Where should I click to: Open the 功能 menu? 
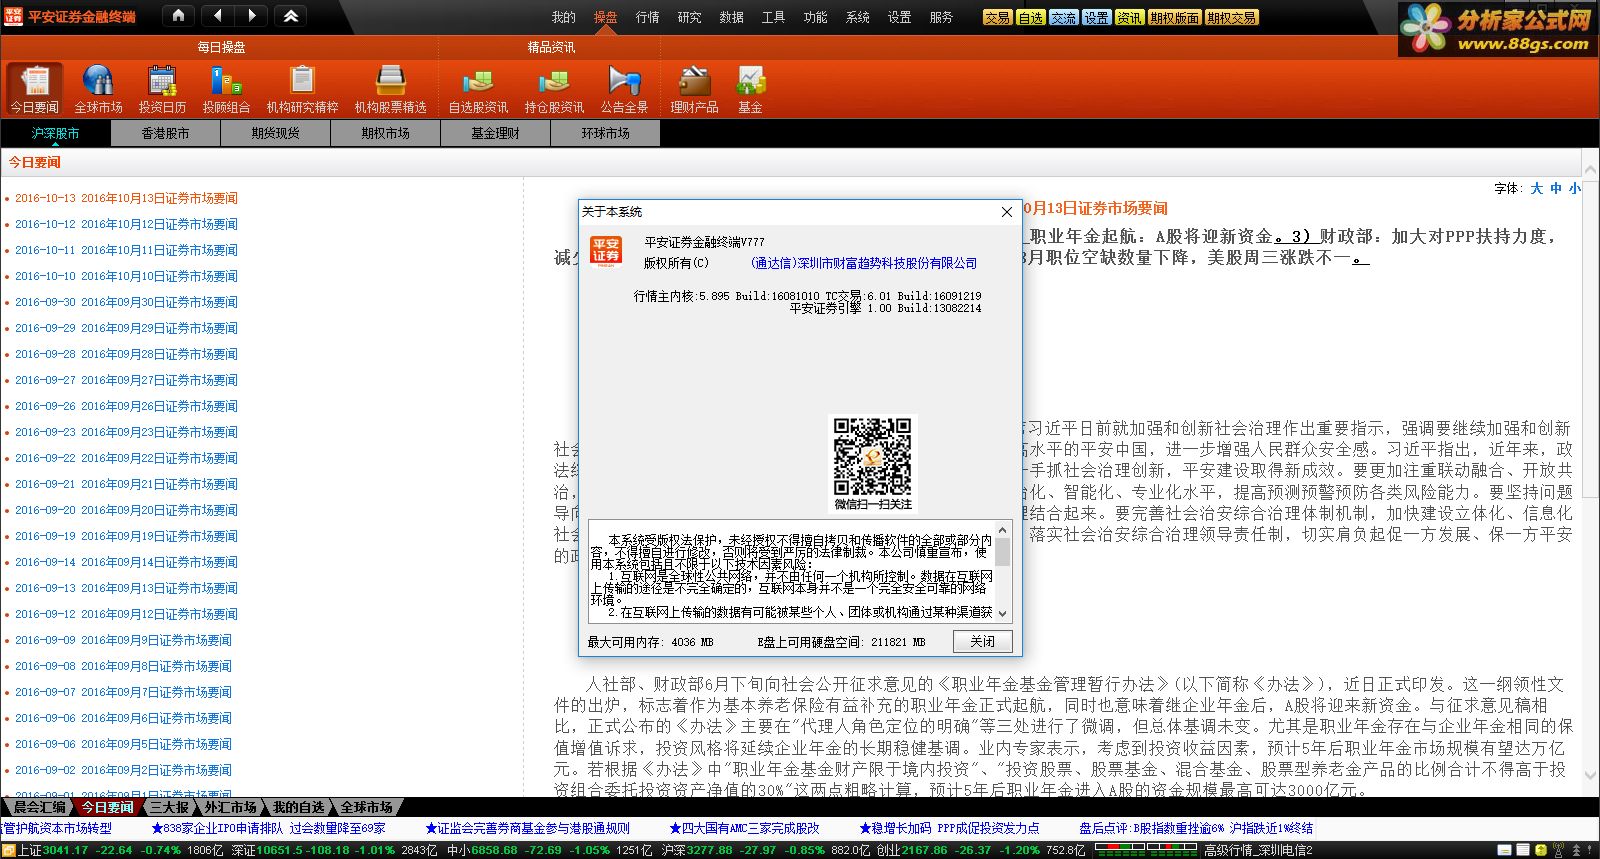coord(816,17)
